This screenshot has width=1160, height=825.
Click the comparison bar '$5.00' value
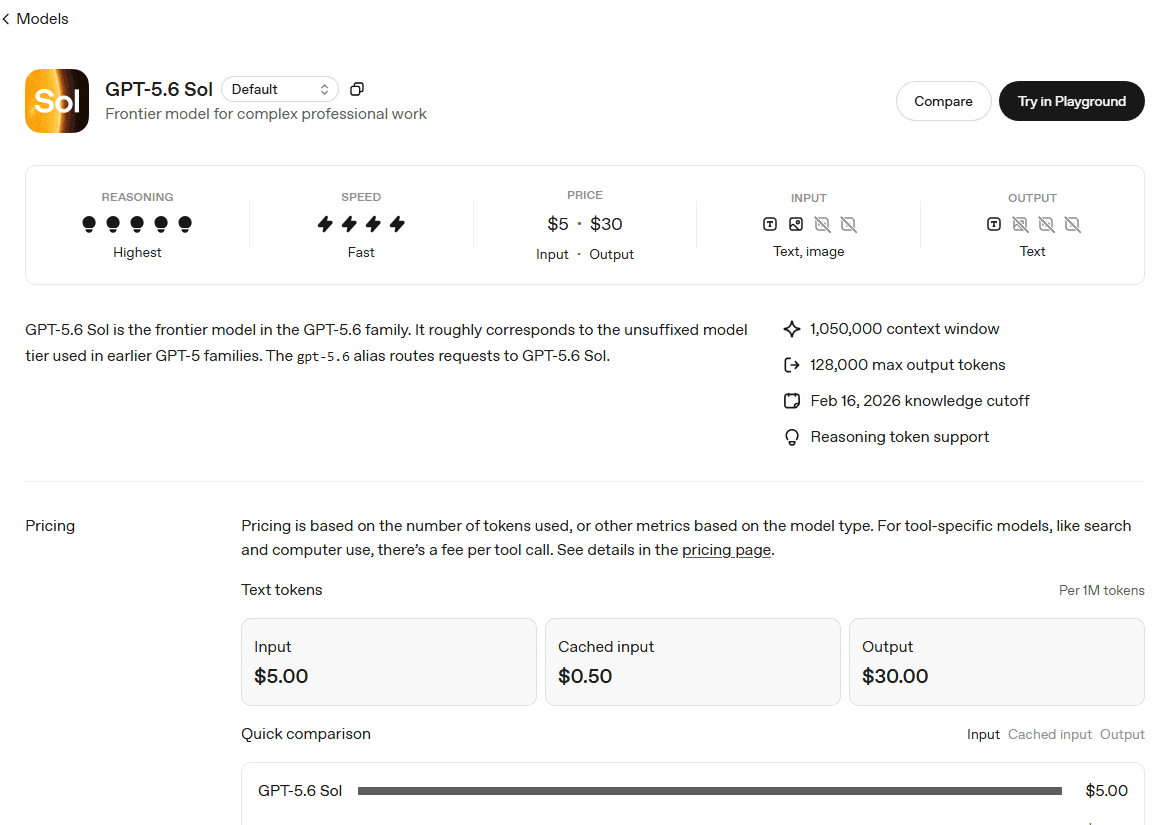click(x=1107, y=791)
